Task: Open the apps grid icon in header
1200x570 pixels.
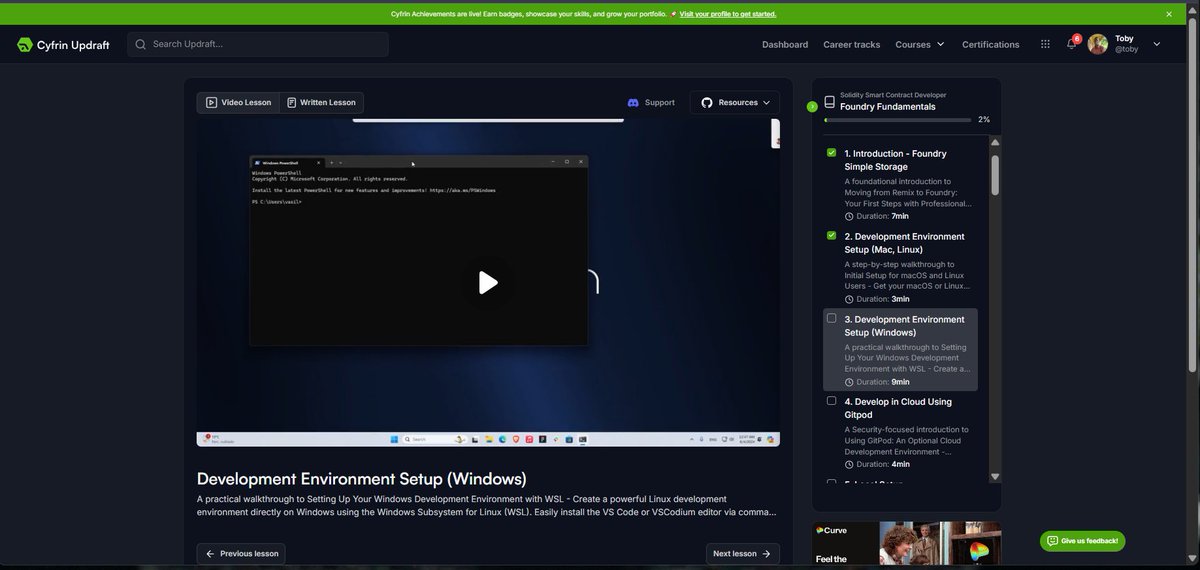Action: coord(1045,44)
